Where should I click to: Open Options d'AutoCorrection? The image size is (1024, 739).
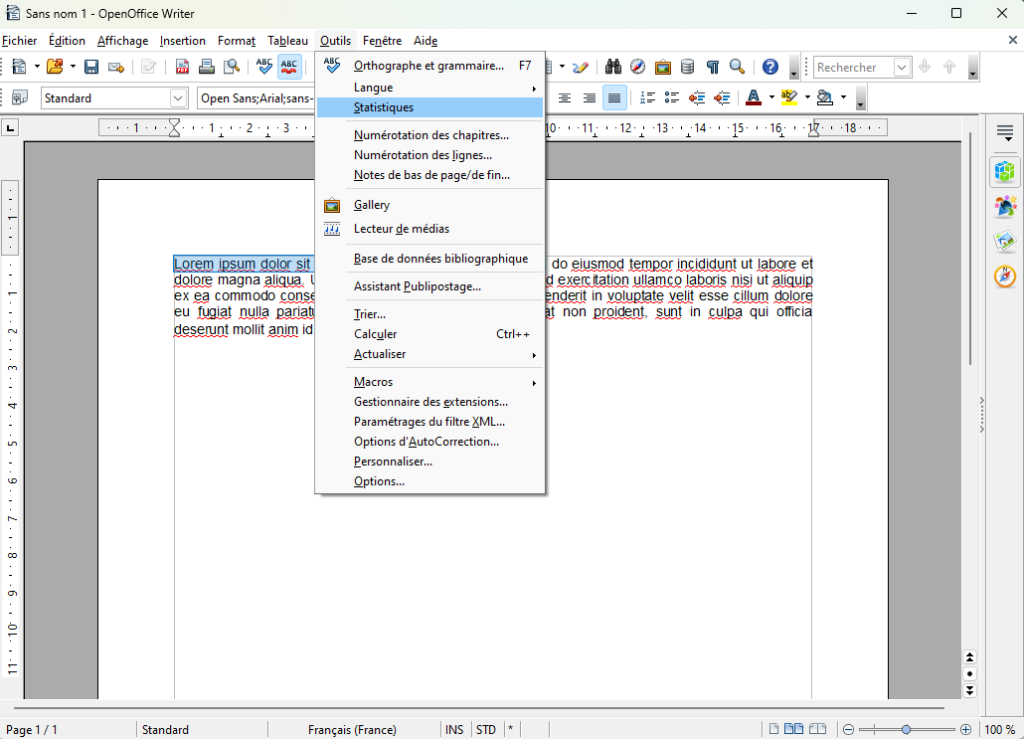point(430,442)
